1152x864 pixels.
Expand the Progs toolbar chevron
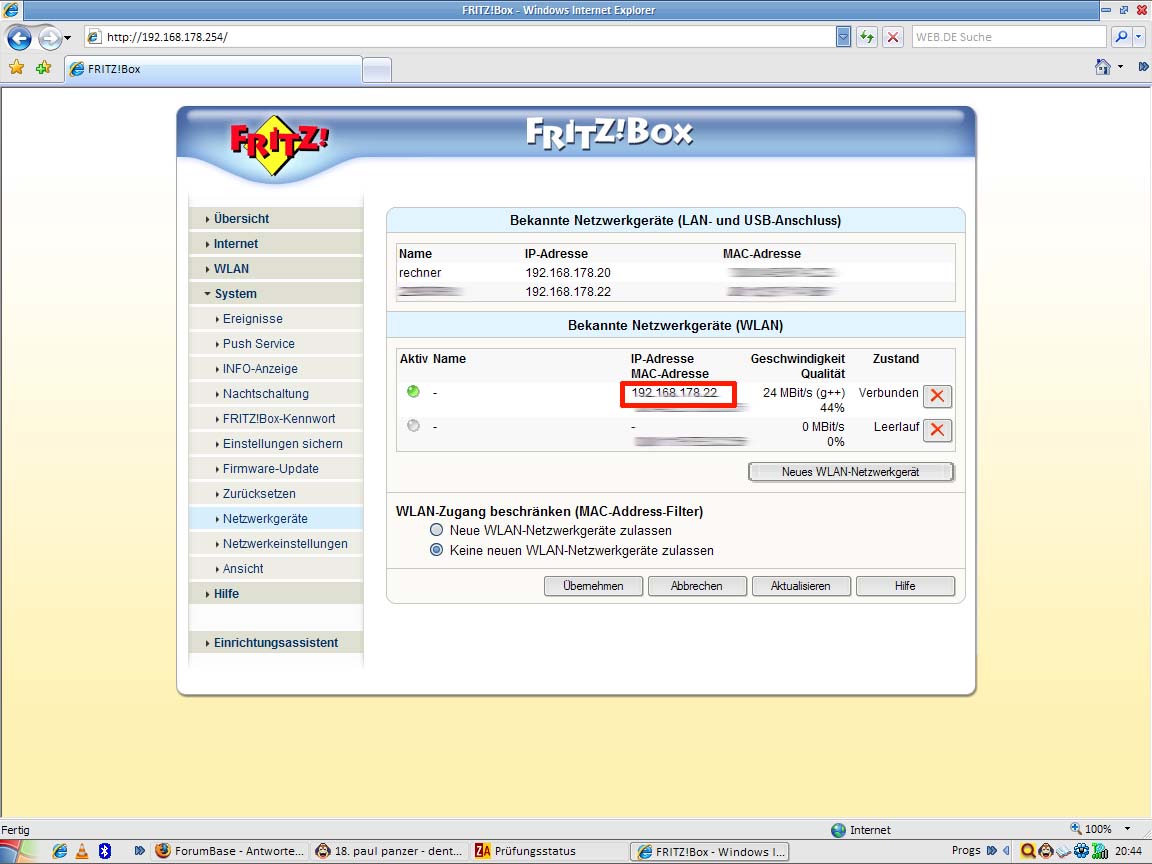[991, 850]
